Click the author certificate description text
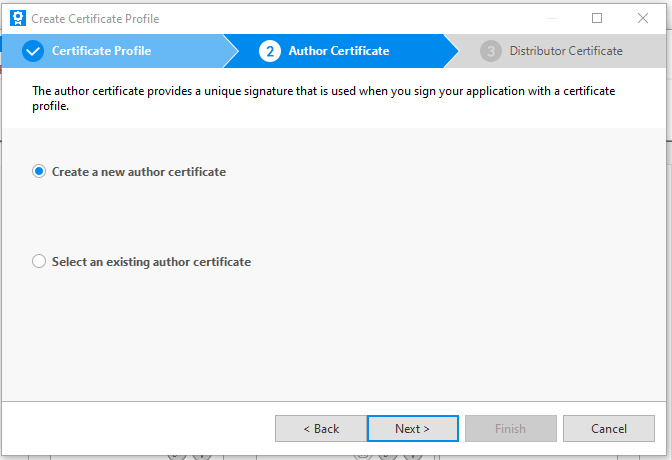The width and height of the screenshot is (672, 460). pos(324,98)
